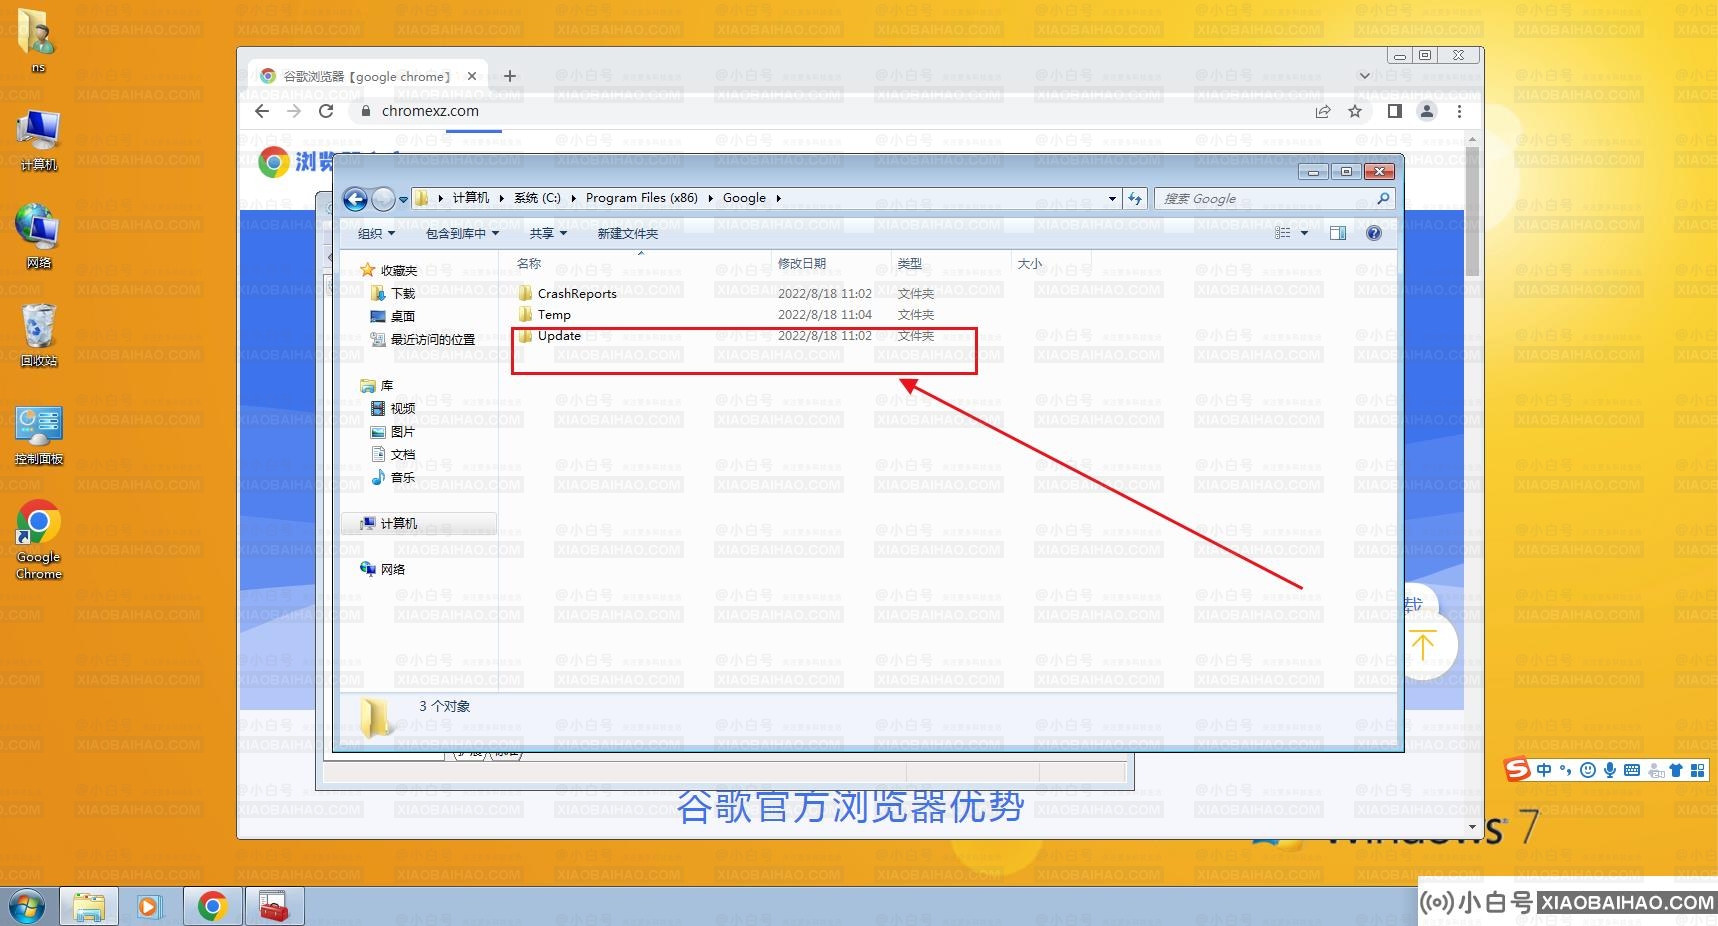Screen dimensions: 1718x926
Task: Click 系统 (C:) breadcrumb in address bar
Action: 537,198
